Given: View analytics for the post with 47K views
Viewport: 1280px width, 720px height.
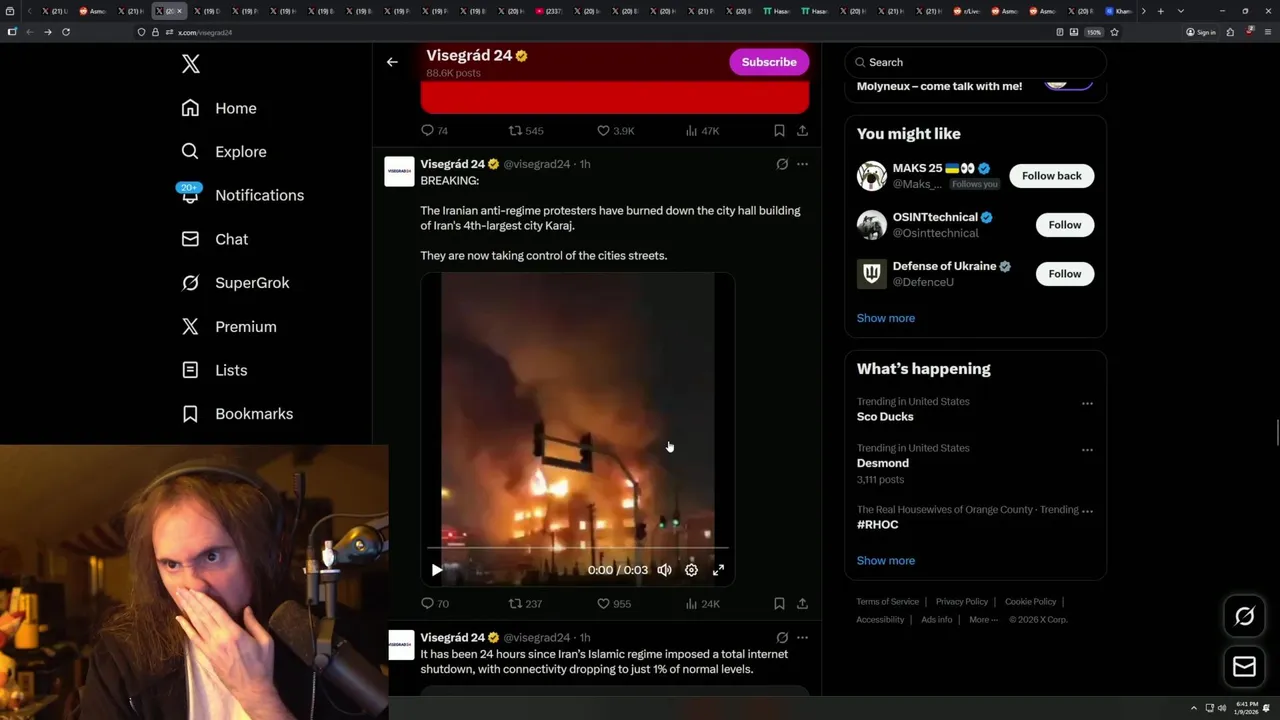Looking at the screenshot, I should pyautogui.click(x=702, y=131).
